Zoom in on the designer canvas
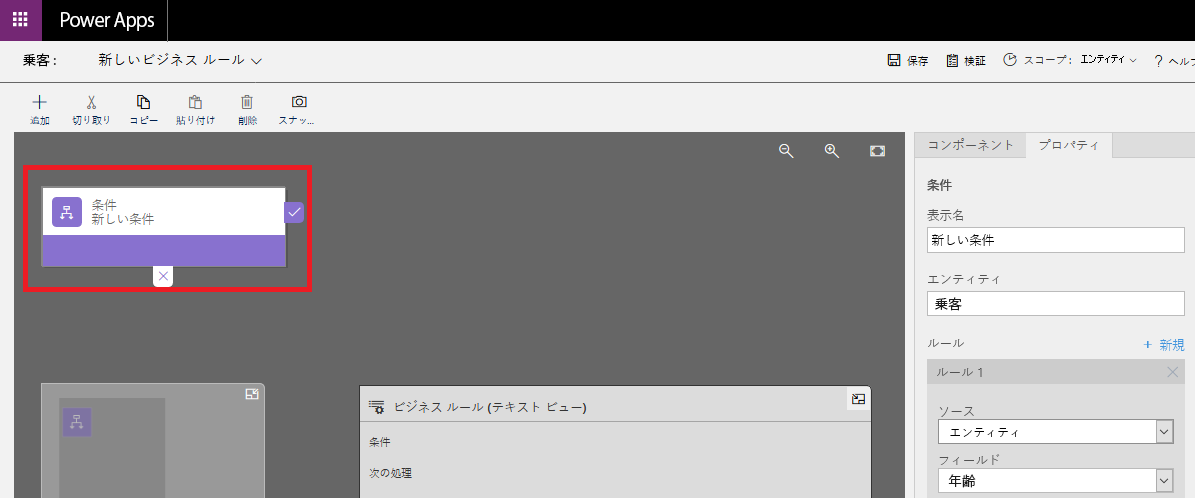 pos(832,151)
